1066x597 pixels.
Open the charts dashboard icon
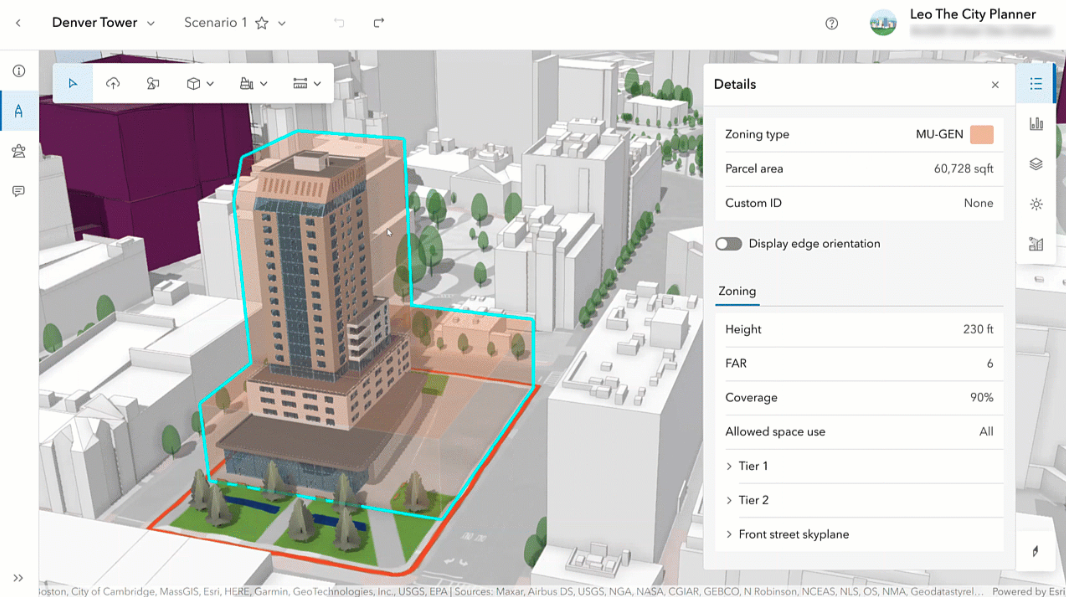tap(1036, 124)
